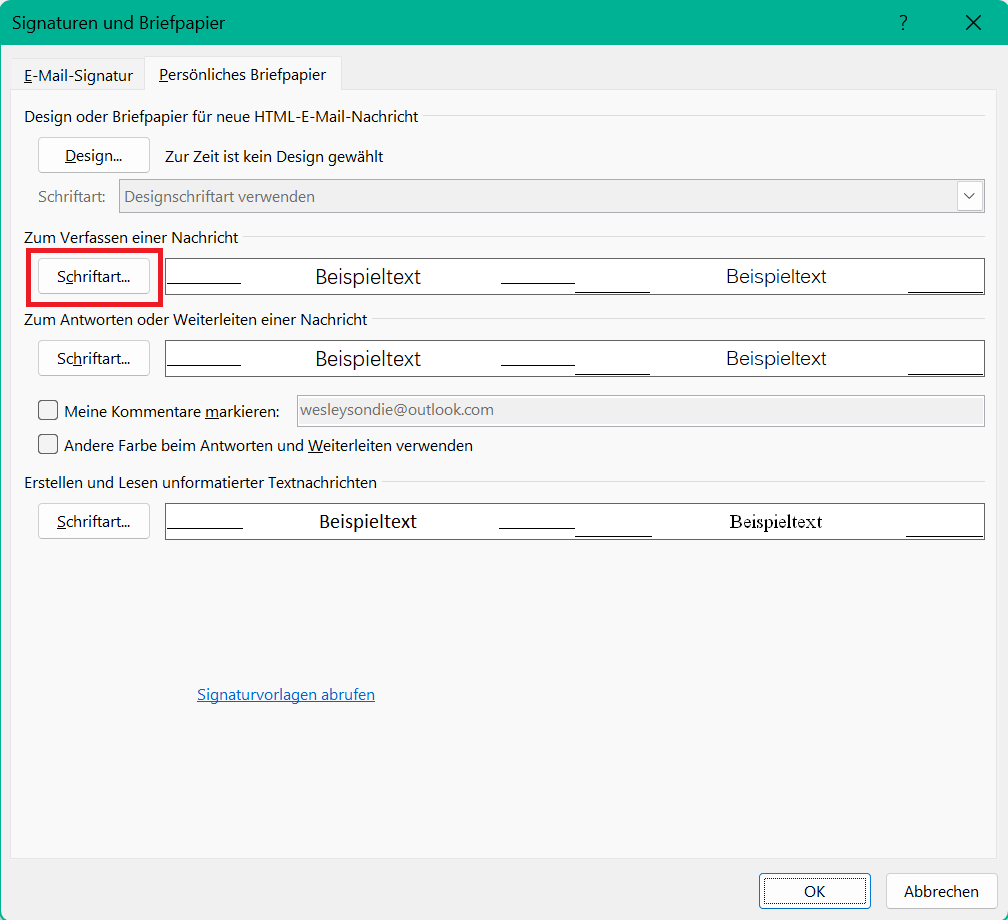Confirm with the OK button

click(814, 891)
